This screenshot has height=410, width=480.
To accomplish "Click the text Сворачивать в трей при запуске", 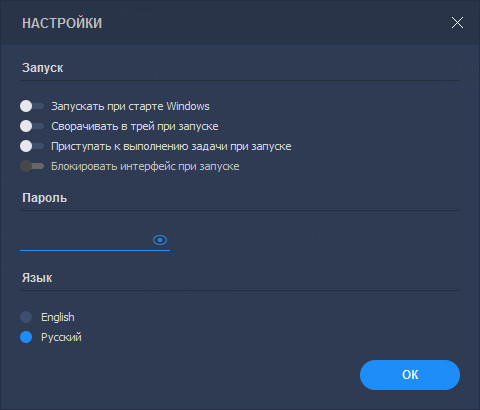I will 135,126.
